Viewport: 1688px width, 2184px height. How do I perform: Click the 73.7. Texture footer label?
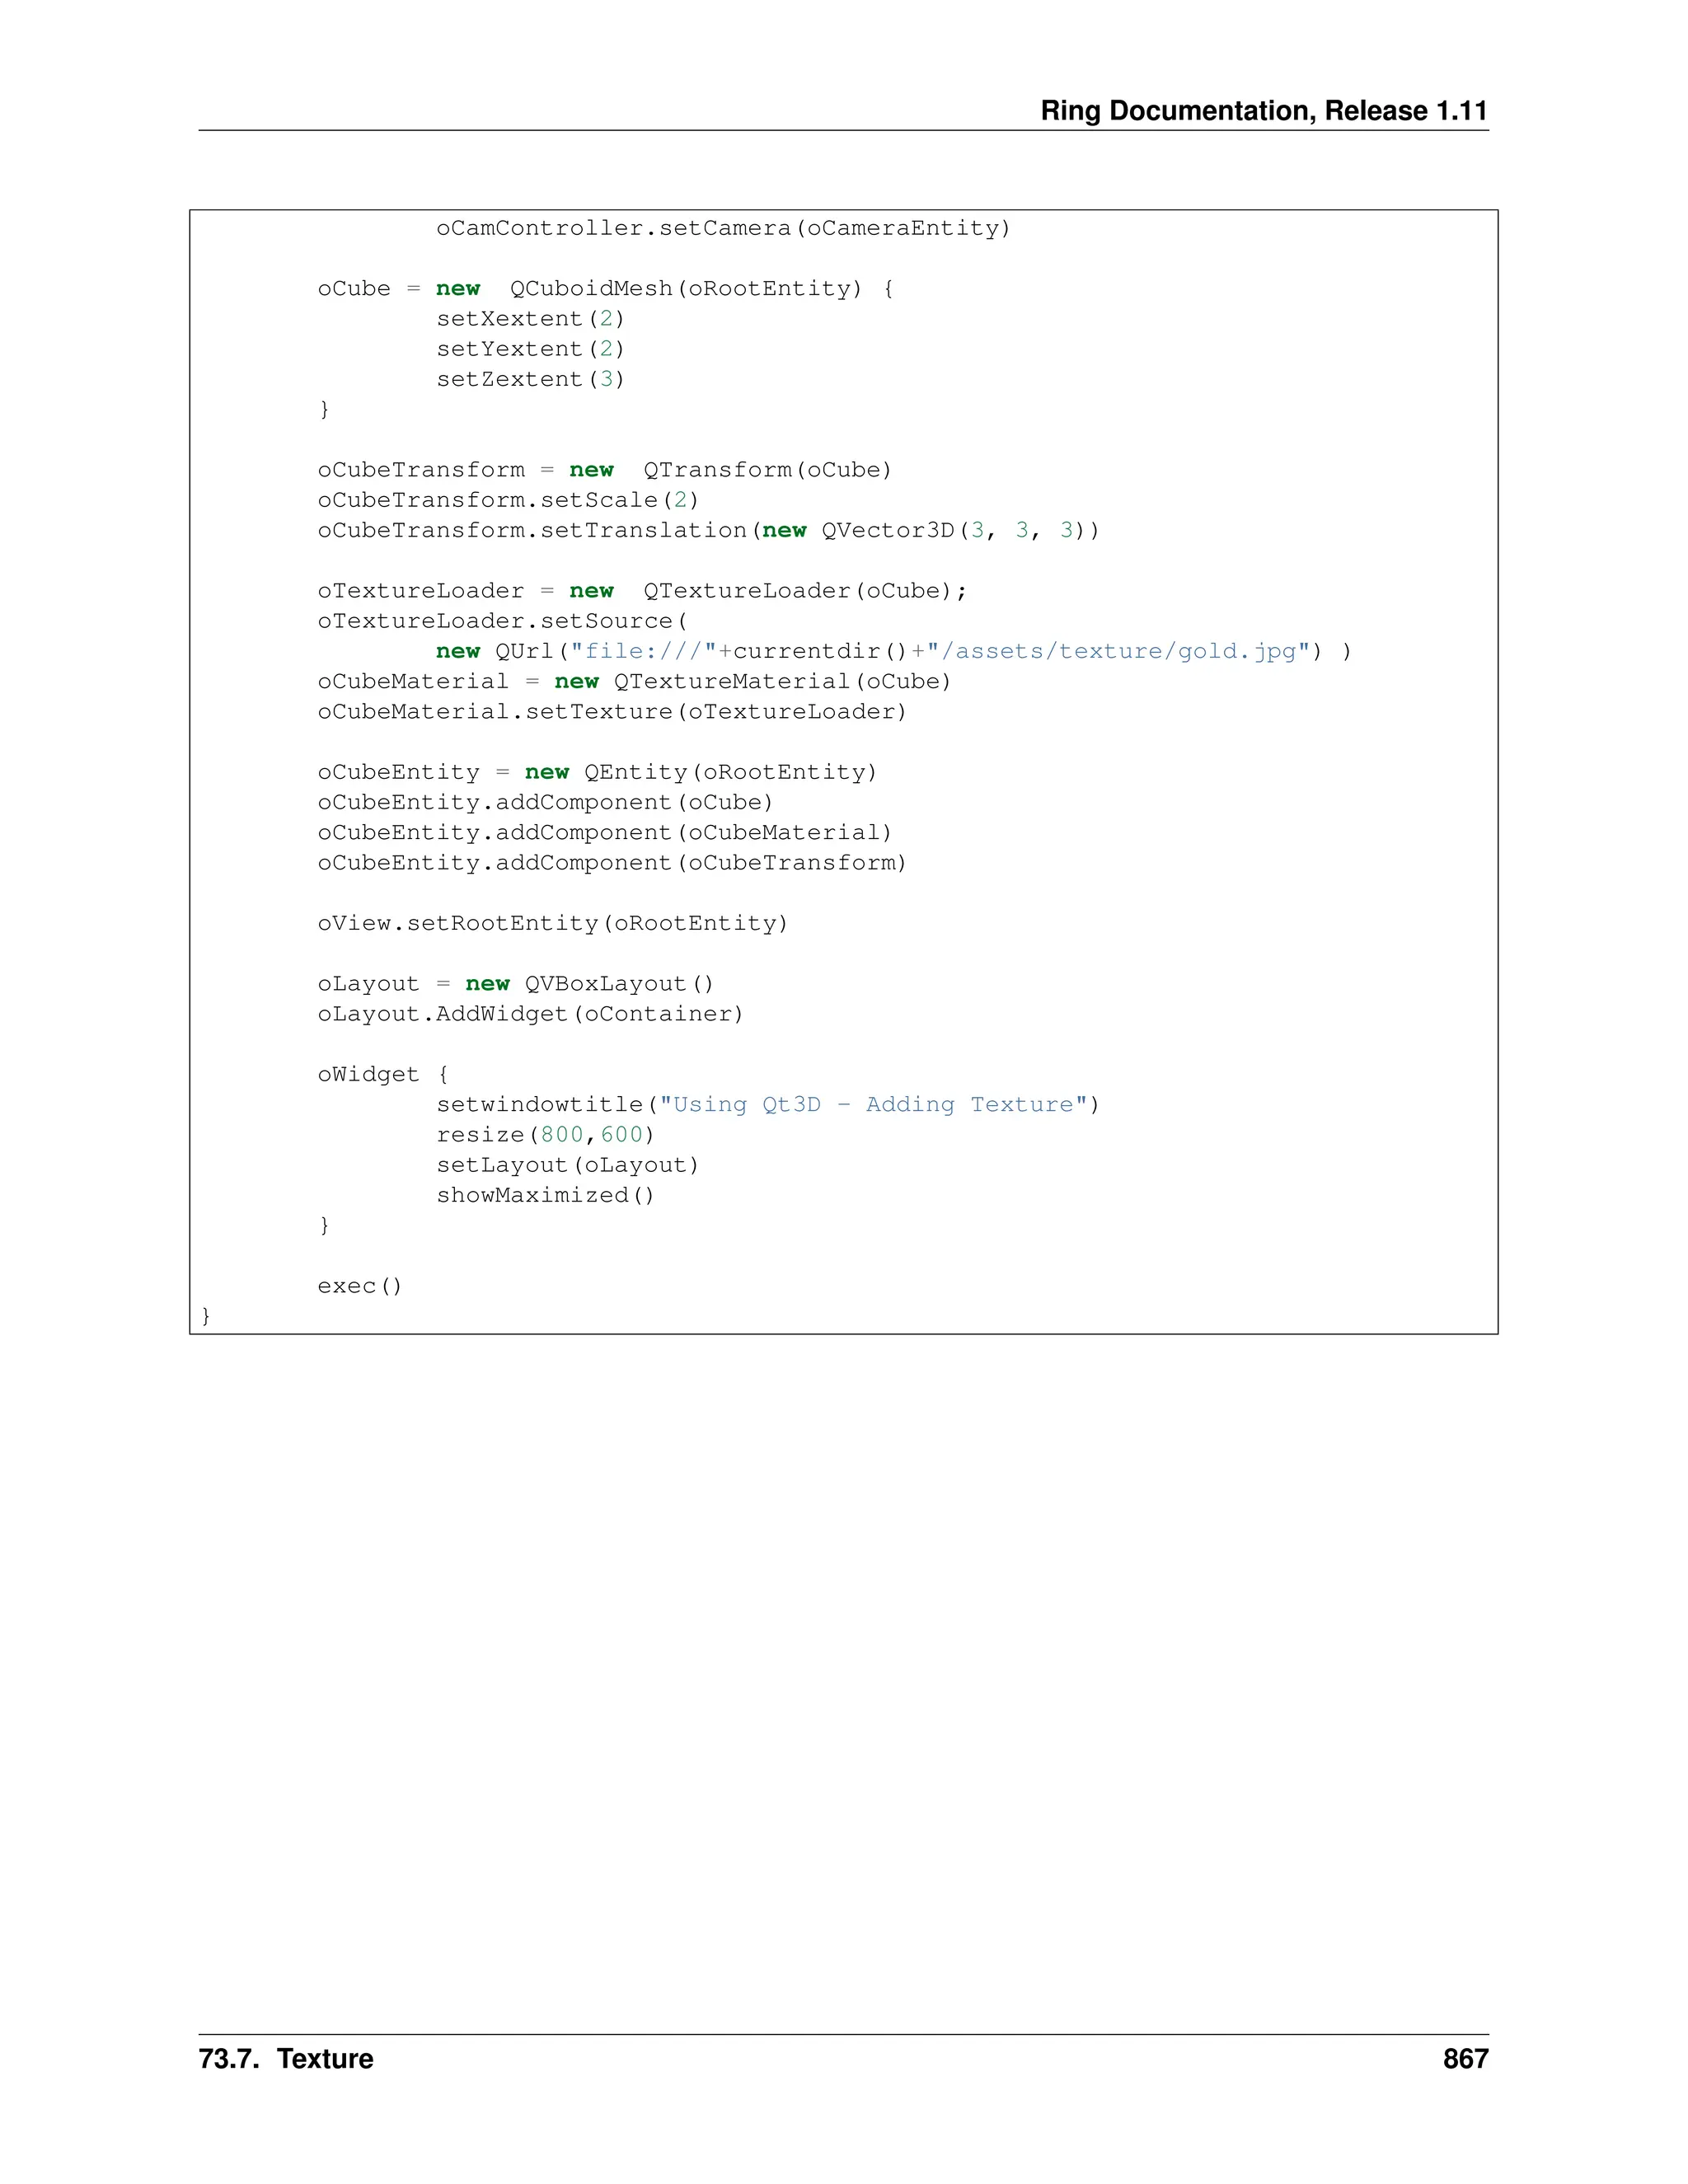286,2058
